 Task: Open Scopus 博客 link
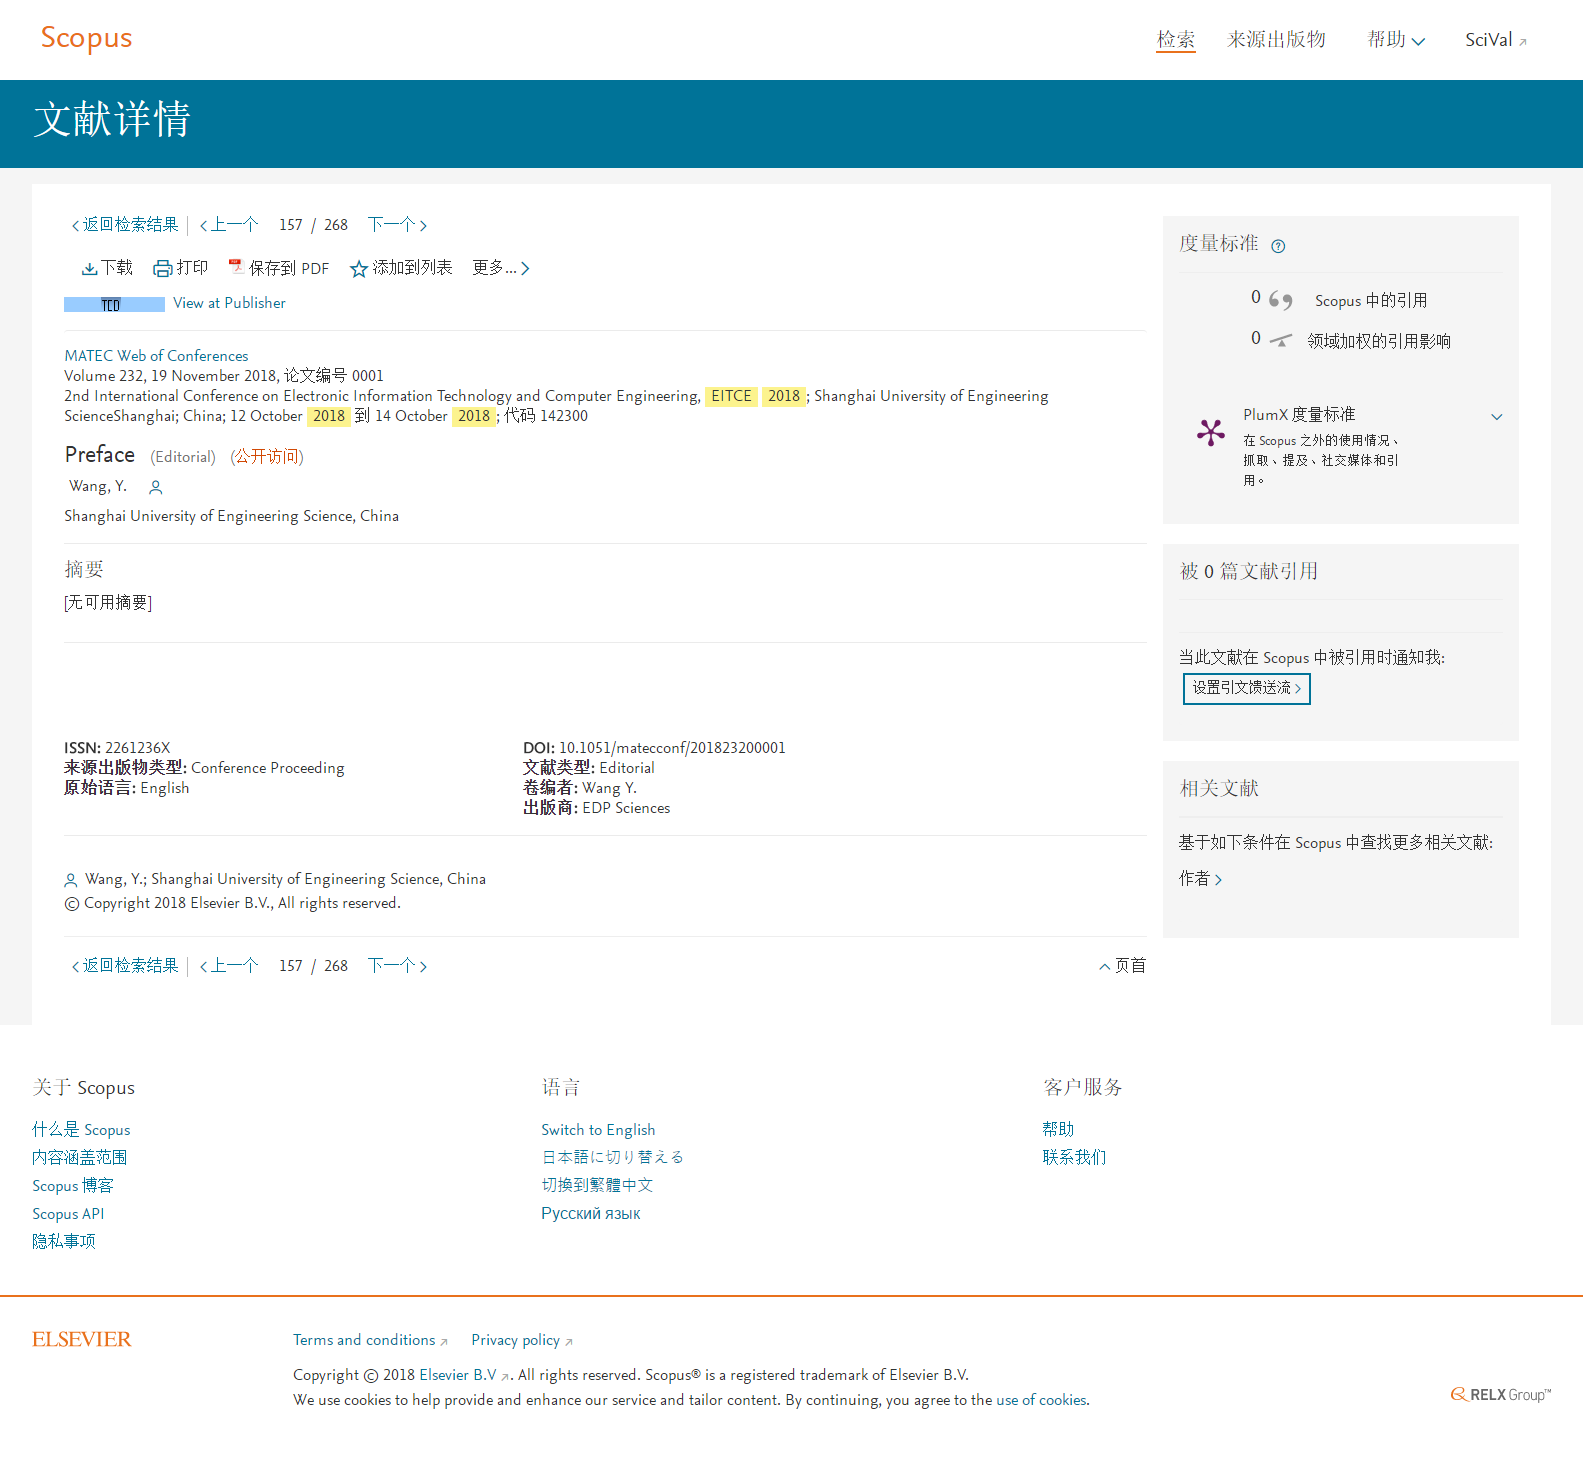(73, 1186)
